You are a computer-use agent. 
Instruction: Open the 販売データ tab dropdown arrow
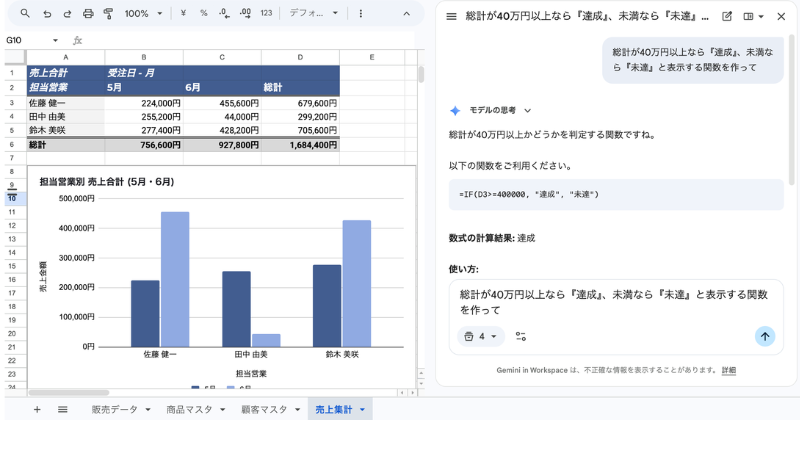coord(148,409)
